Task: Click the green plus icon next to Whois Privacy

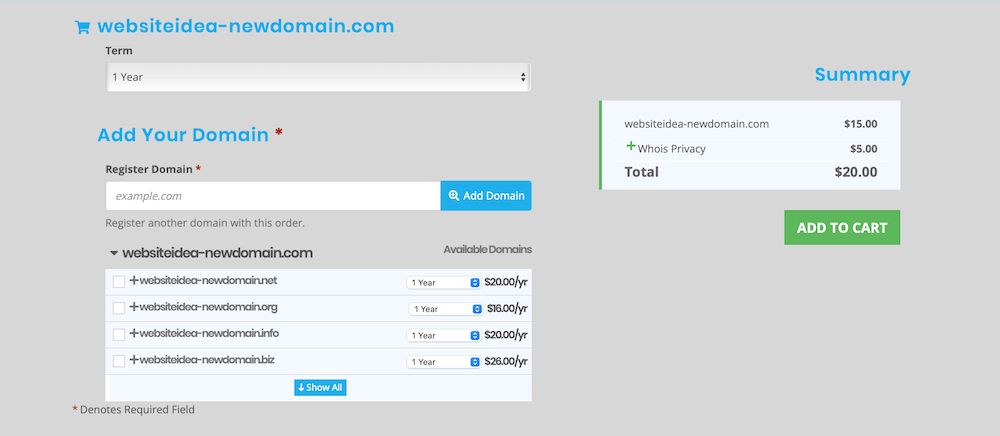Action: pyautogui.click(x=631, y=146)
